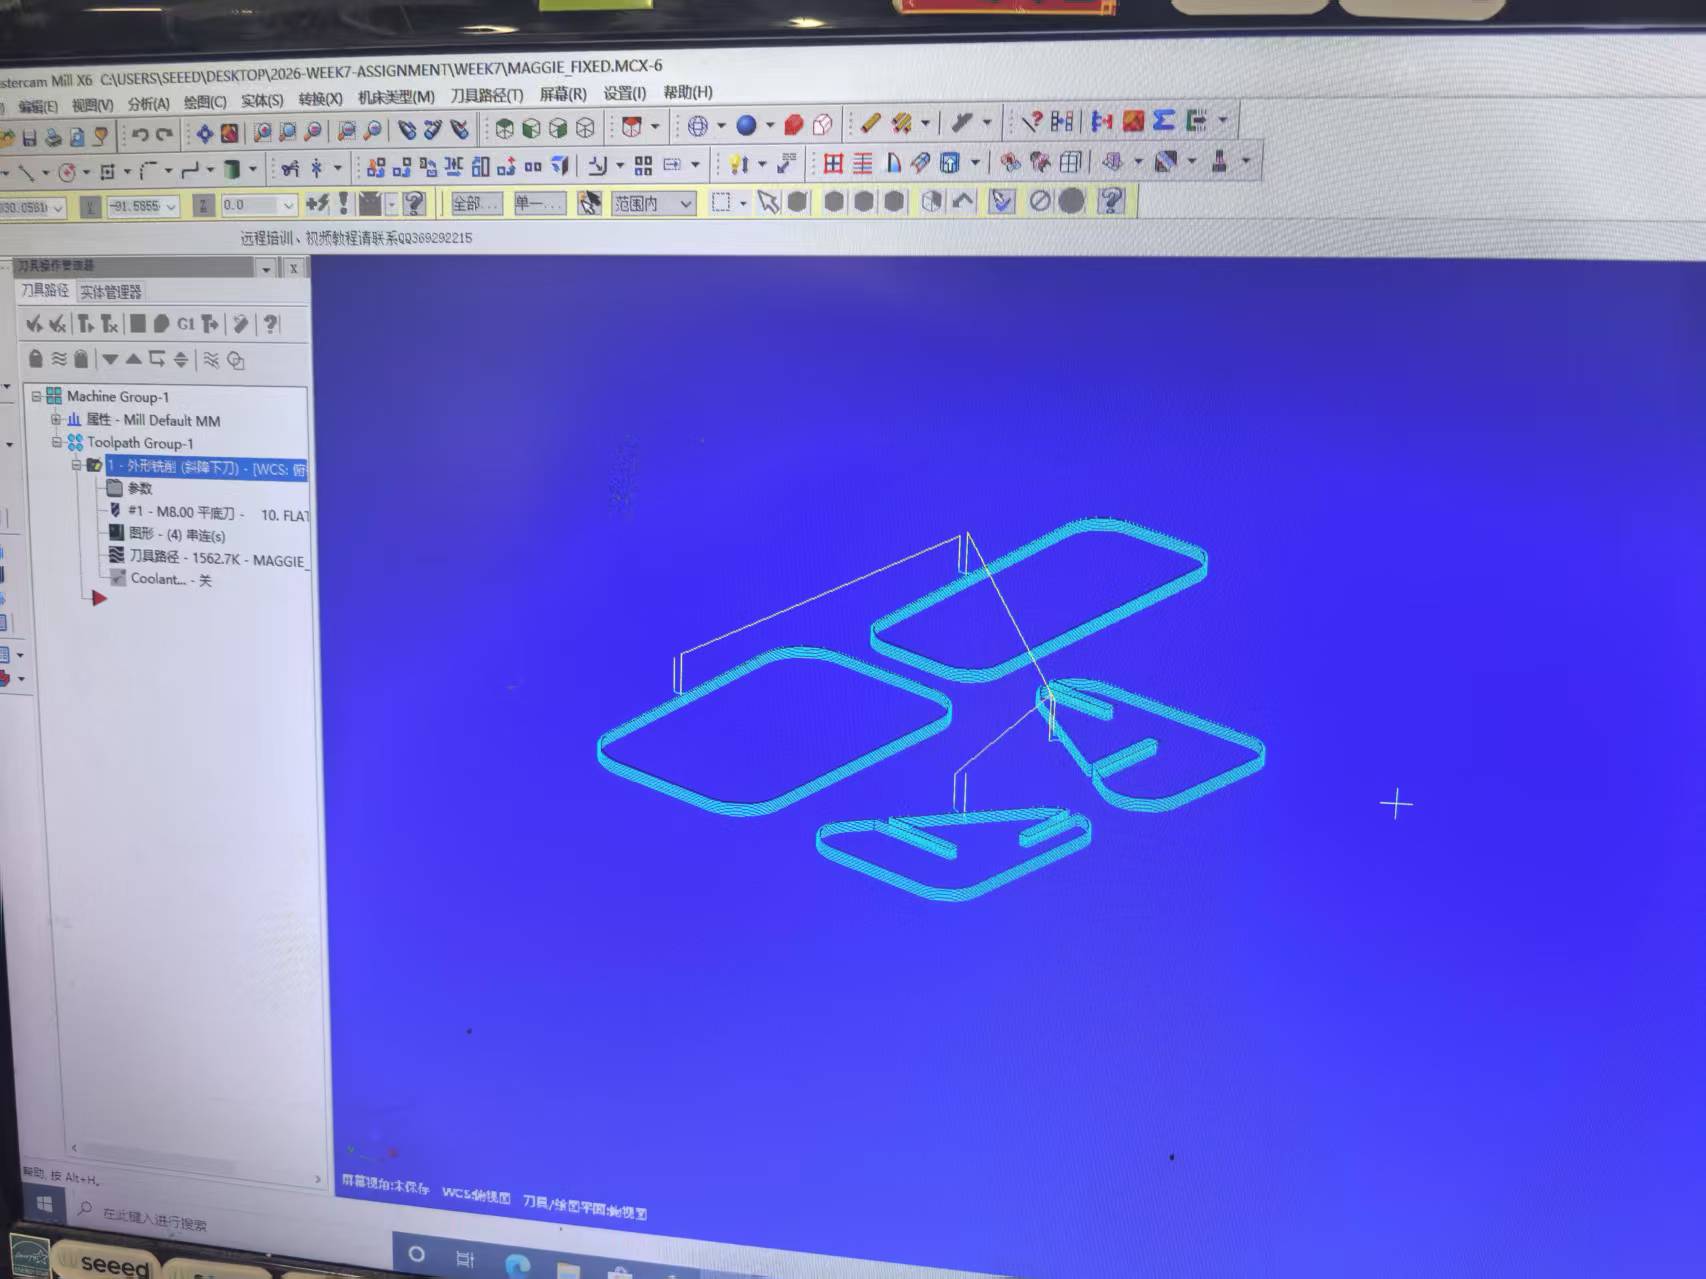Click the Undo arrow in the toolbar
Image resolution: width=1706 pixels, height=1279 pixels.
[x=140, y=134]
